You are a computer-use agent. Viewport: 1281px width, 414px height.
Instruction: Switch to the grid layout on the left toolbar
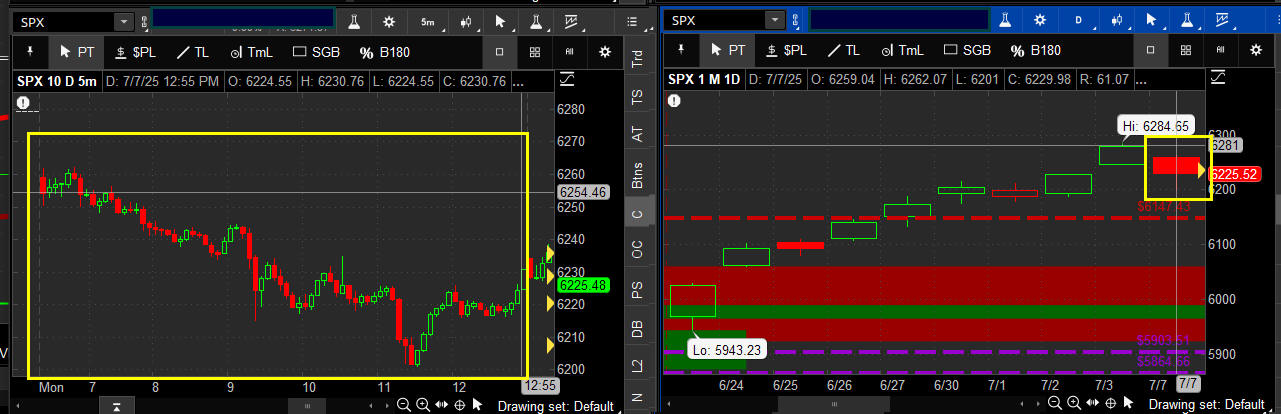tap(535, 51)
